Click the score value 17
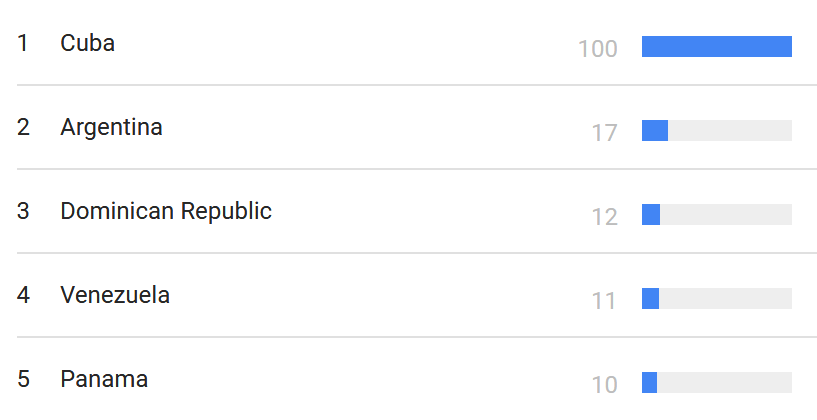Screen dimensions: 817x420 (604, 133)
